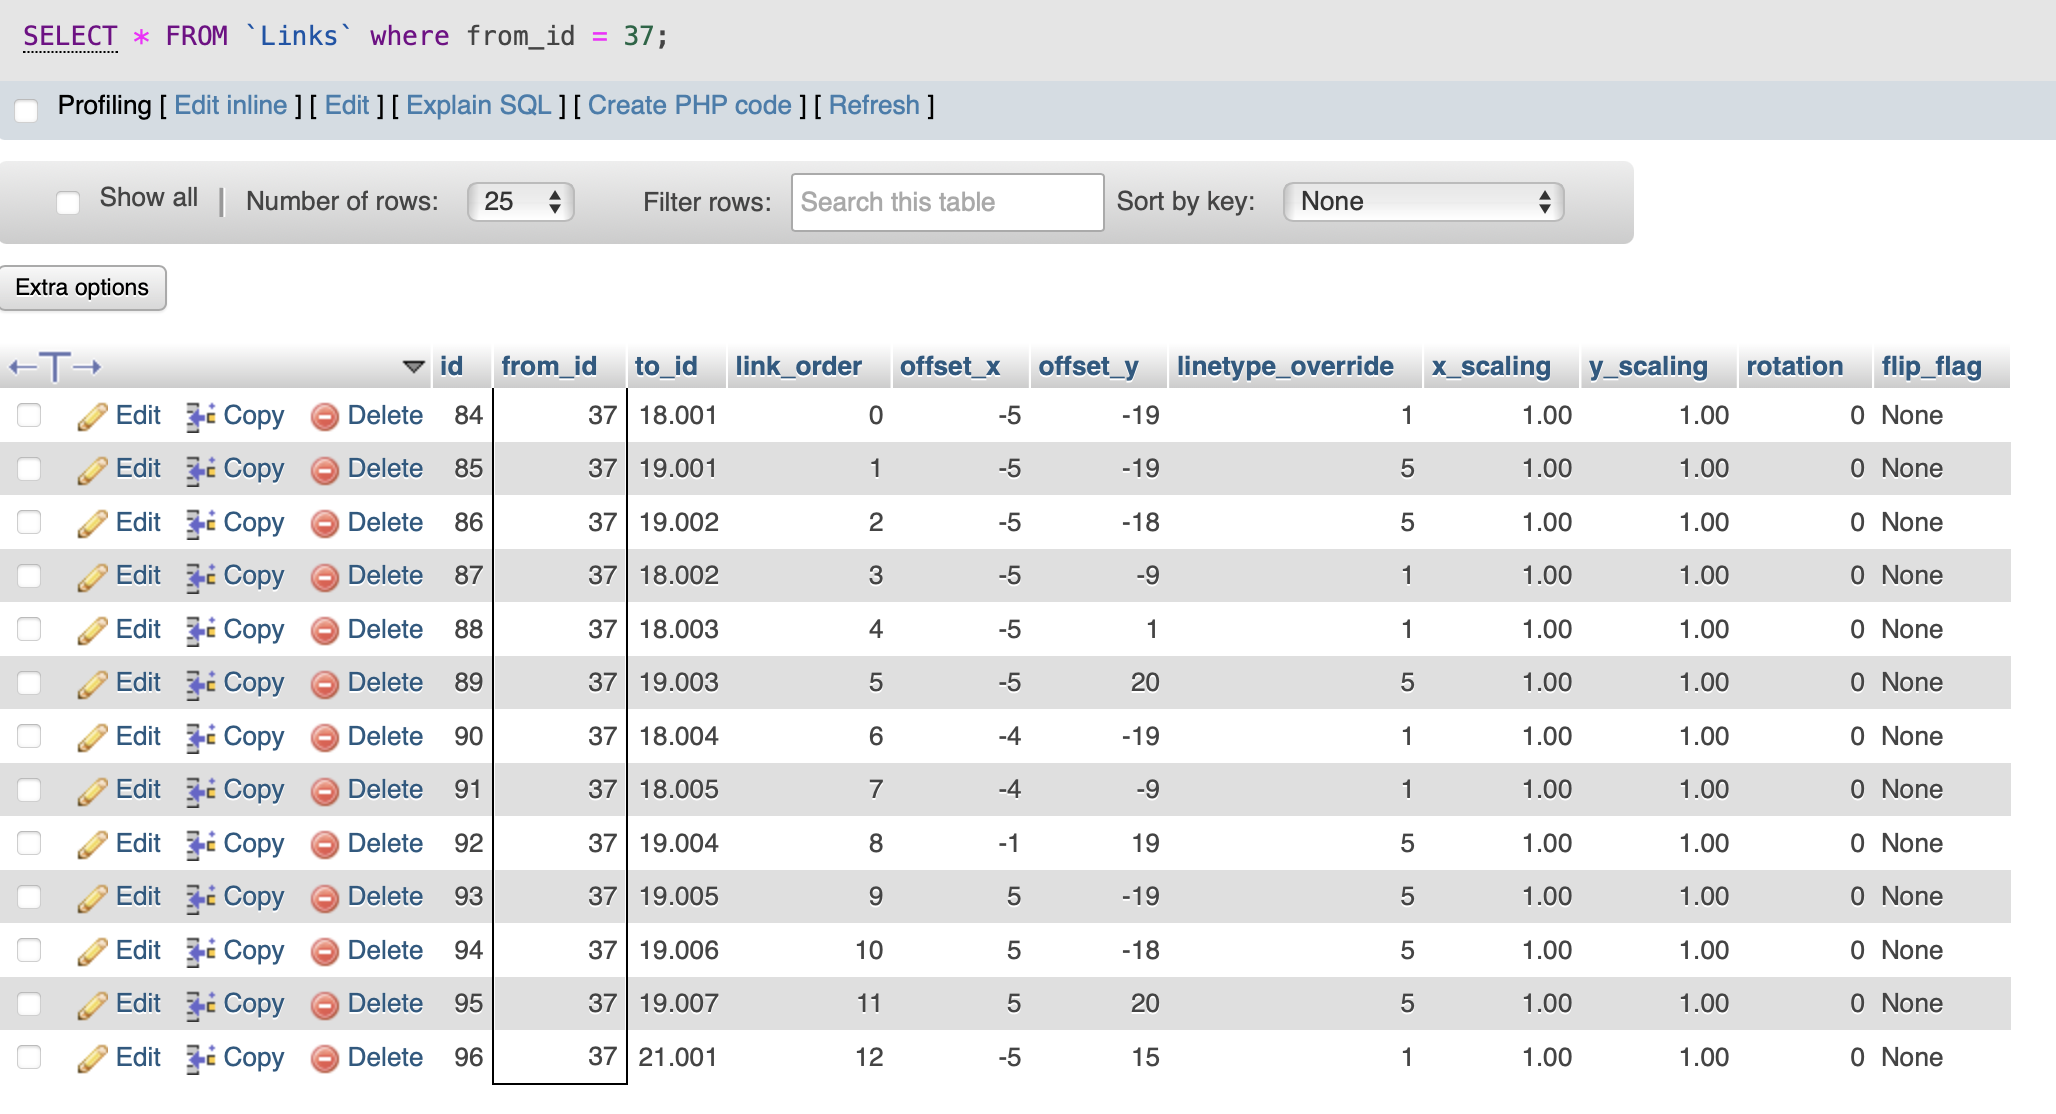Click the column arrows icon in header
The width and height of the screenshot is (2056, 1114).
click(x=55, y=367)
